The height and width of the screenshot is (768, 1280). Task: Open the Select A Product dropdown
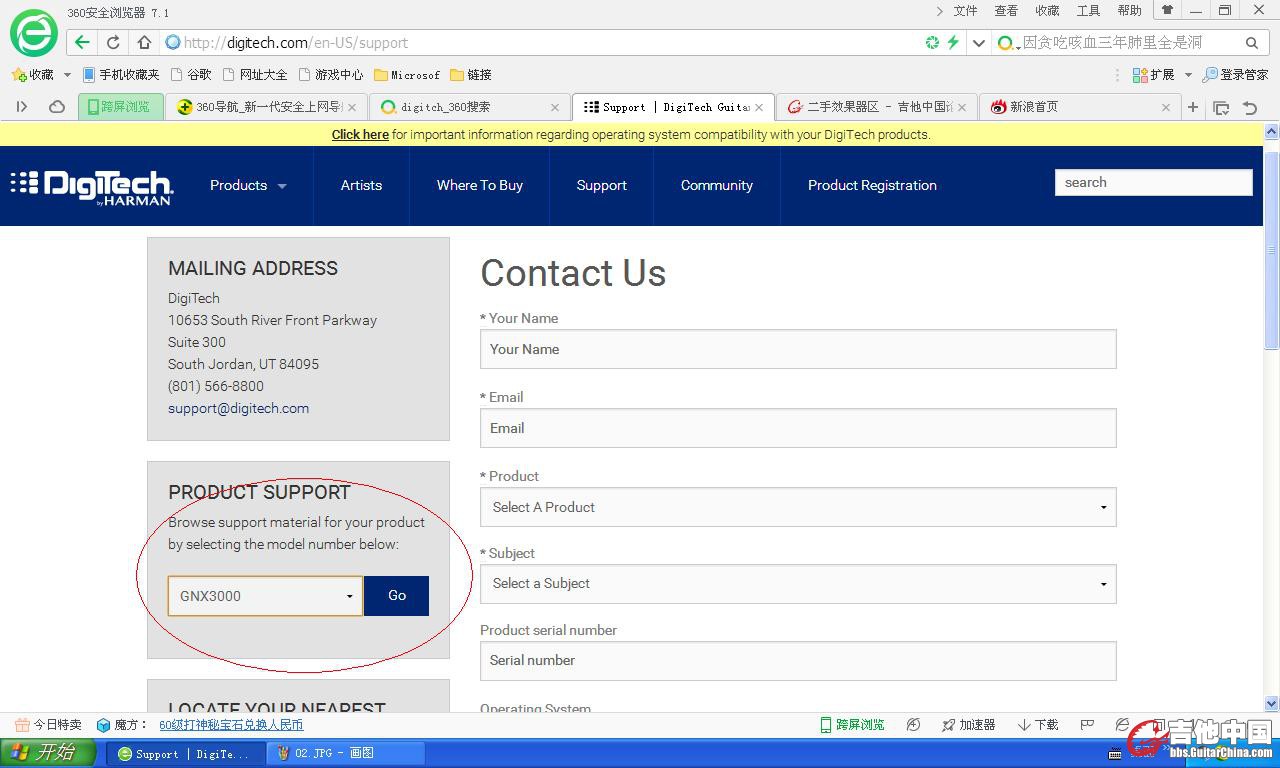point(798,507)
